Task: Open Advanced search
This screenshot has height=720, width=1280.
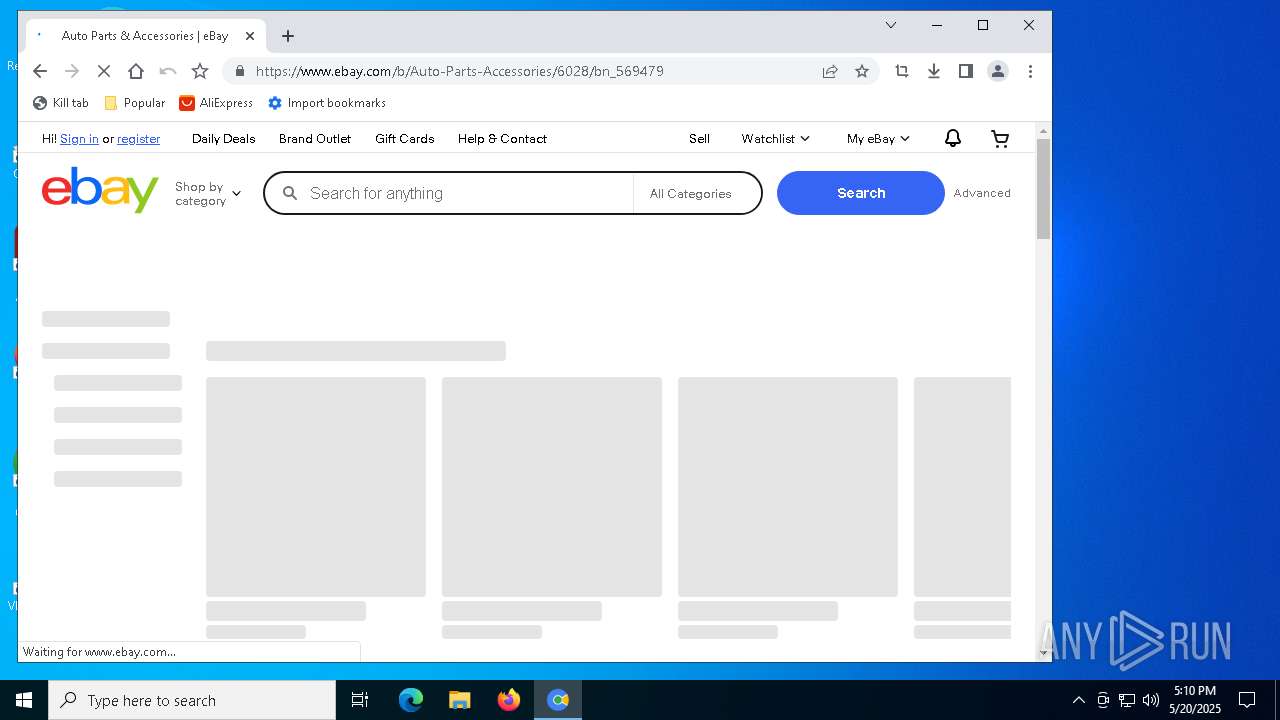Action: point(982,193)
